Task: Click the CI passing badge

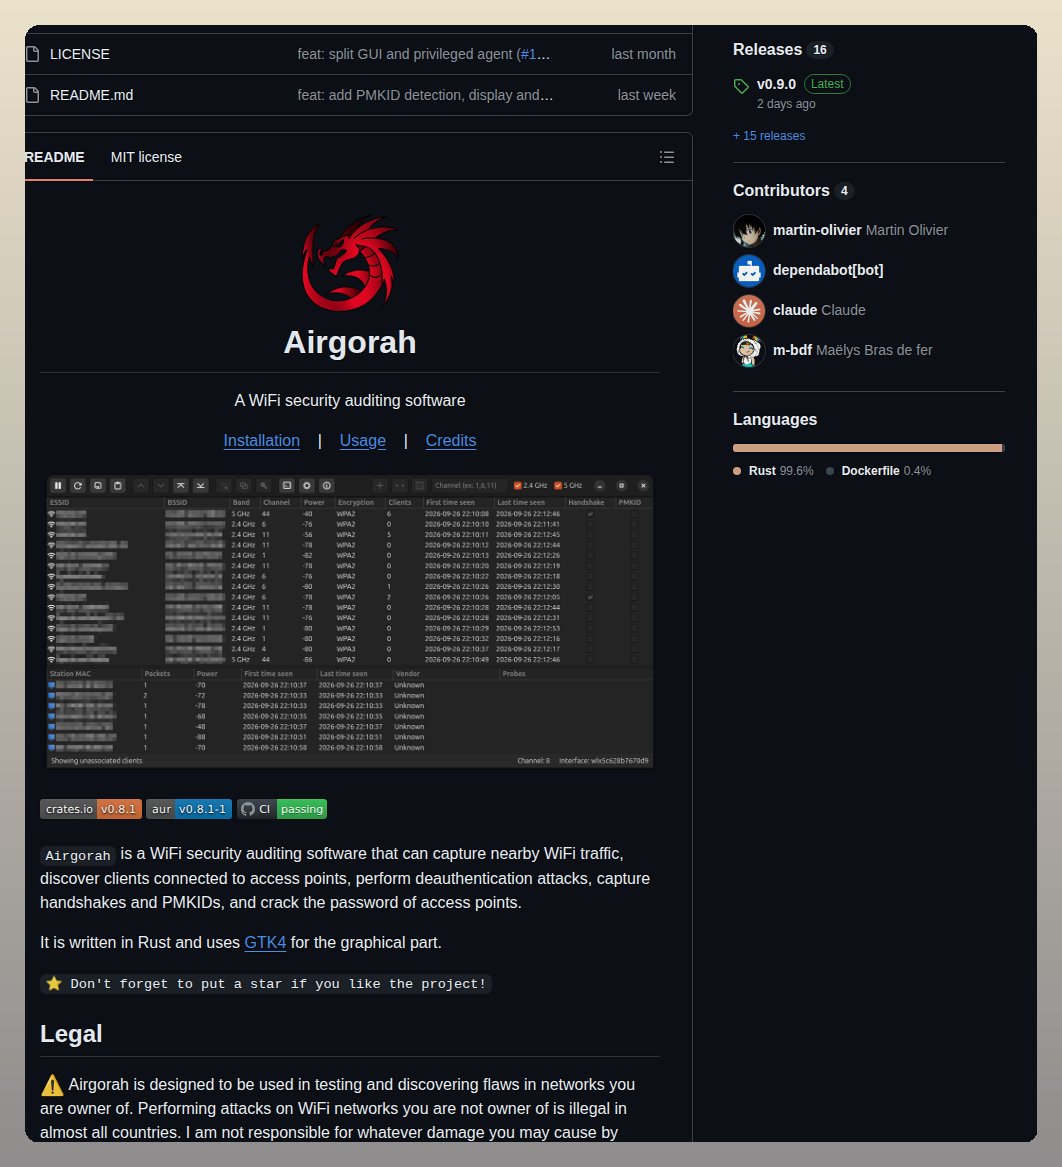Action: click(282, 809)
